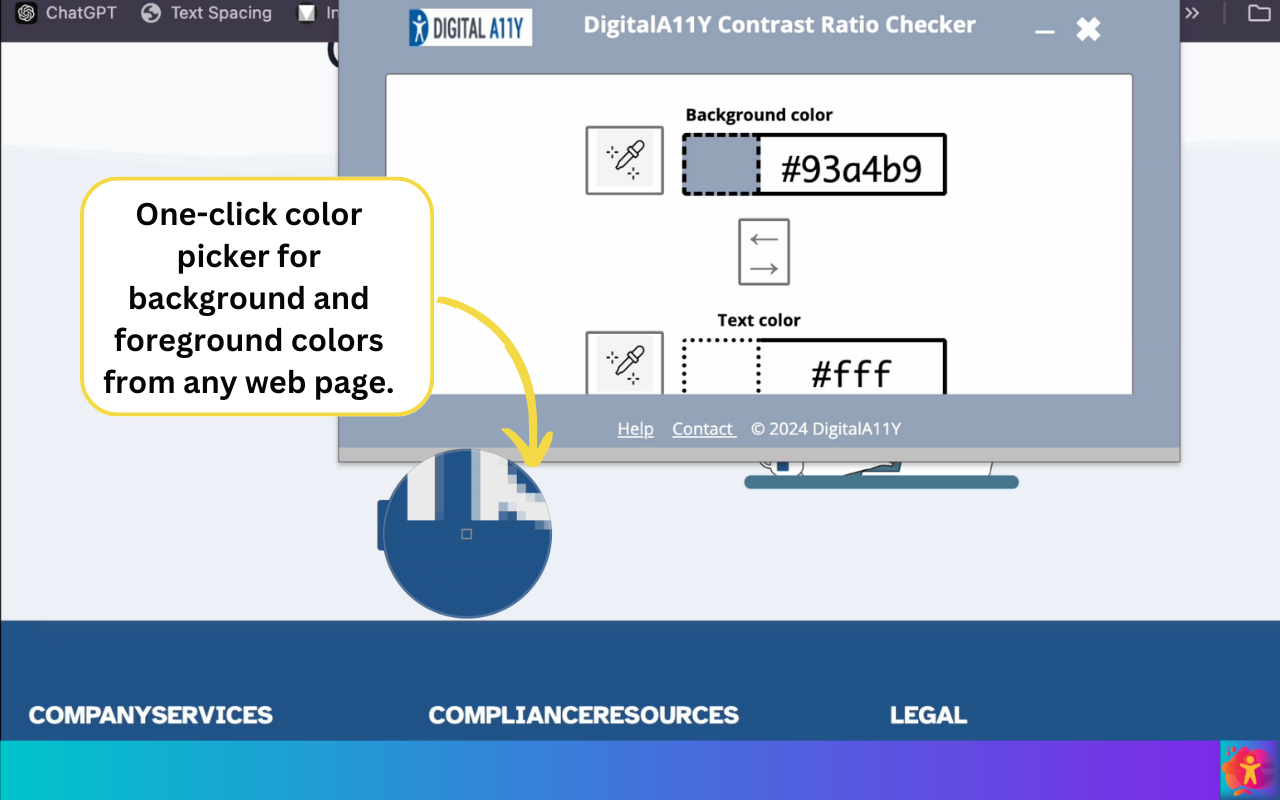The height and width of the screenshot is (800, 1280).
Task: Select the COMPANY footer heading
Action: point(90,715)
